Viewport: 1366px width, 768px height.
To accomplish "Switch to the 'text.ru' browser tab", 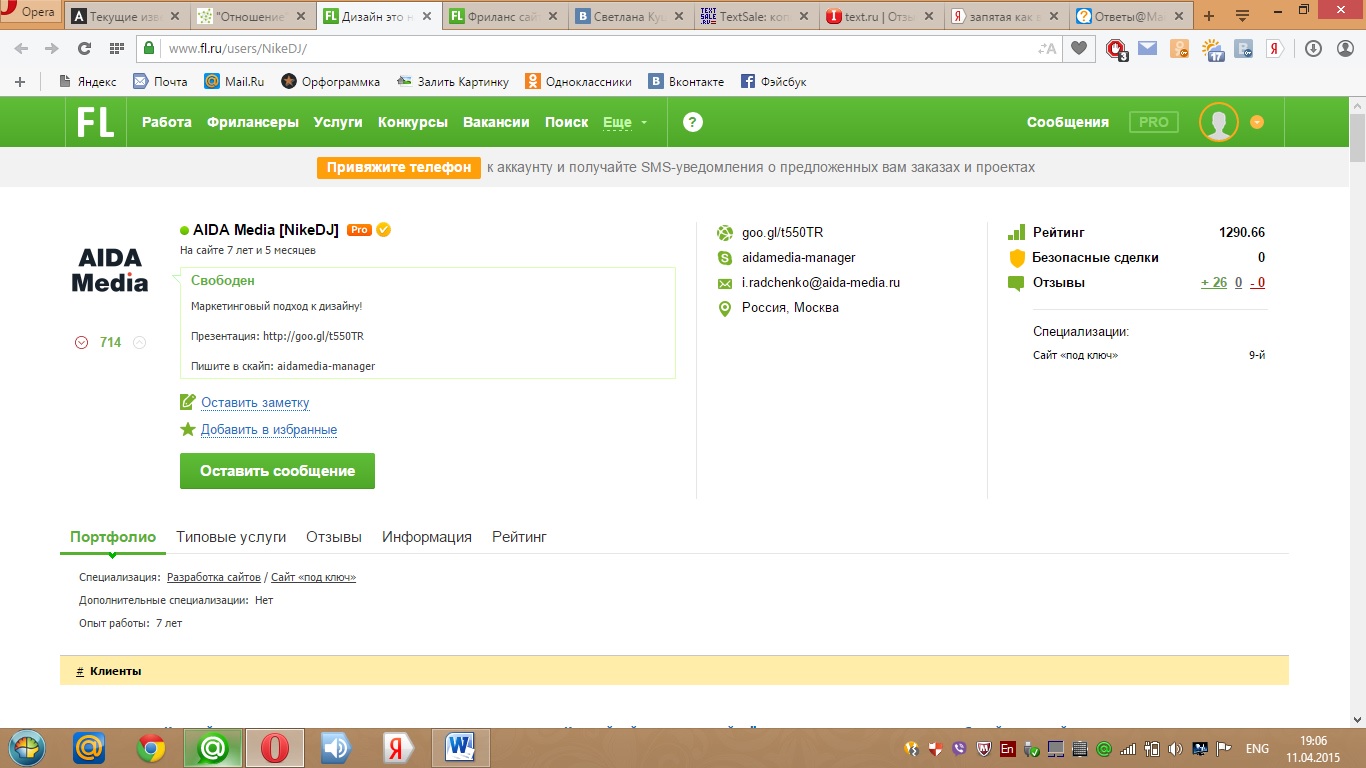I will pyautogui.click(x=882, y=16).
